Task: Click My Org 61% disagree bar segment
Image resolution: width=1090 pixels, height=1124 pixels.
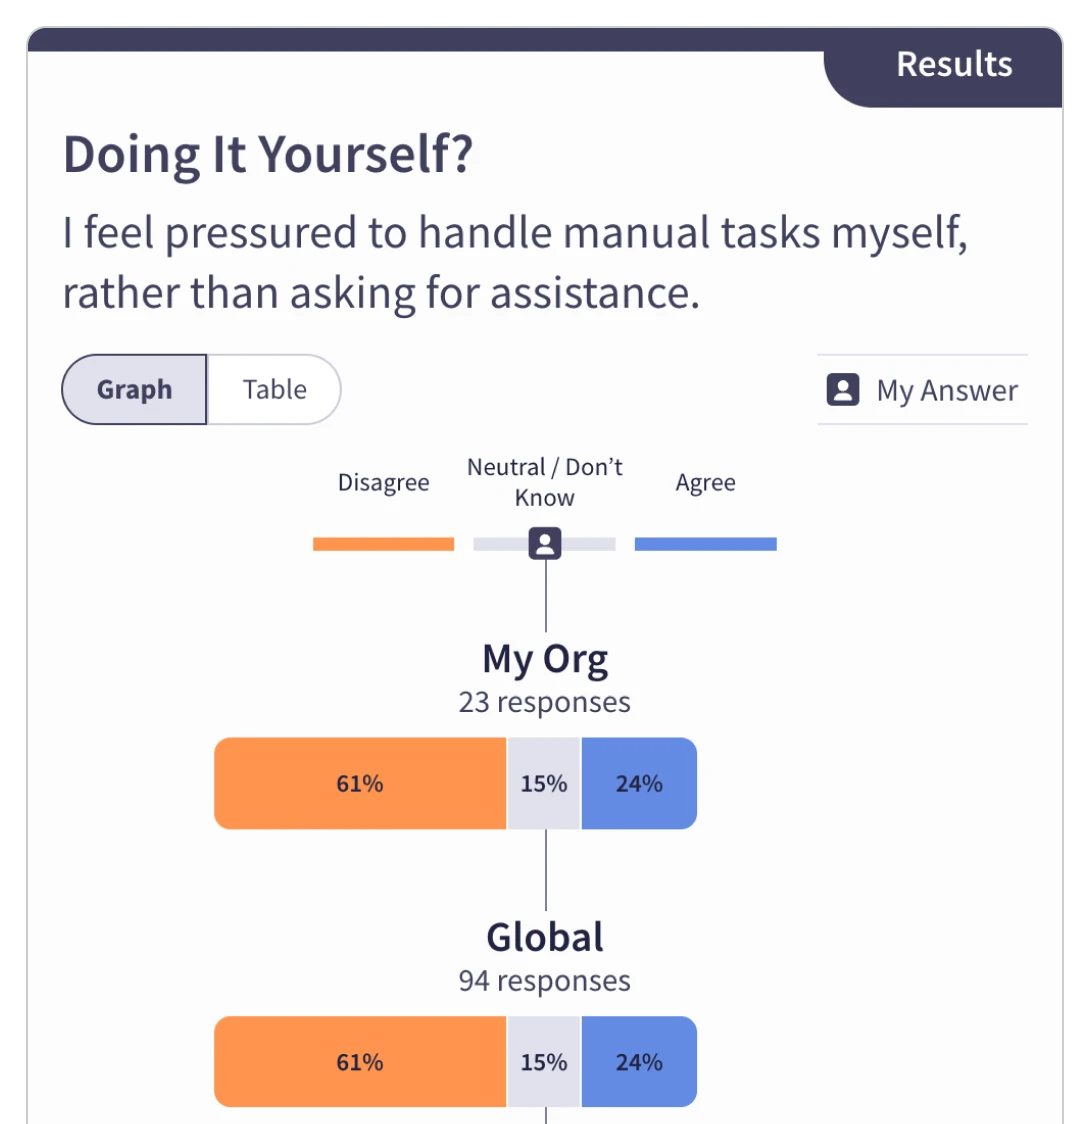Action: click(360, 783)
